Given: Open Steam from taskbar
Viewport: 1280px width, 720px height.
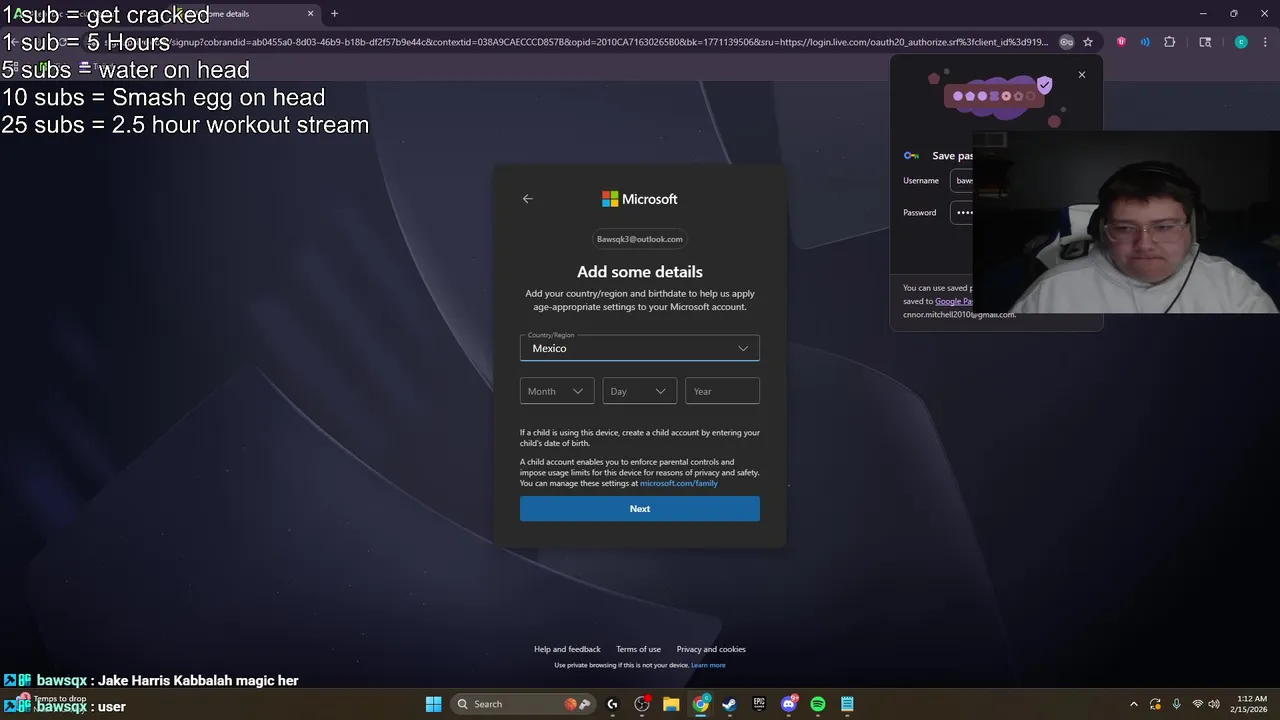Looking at the screenshot, I should point(730,704).
